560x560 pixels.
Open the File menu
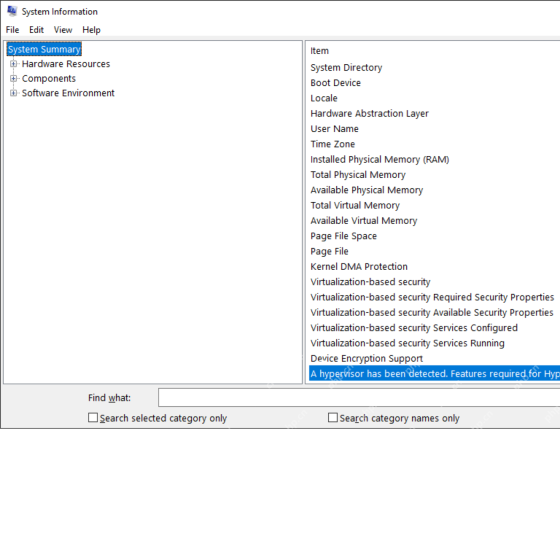(12, 30)
